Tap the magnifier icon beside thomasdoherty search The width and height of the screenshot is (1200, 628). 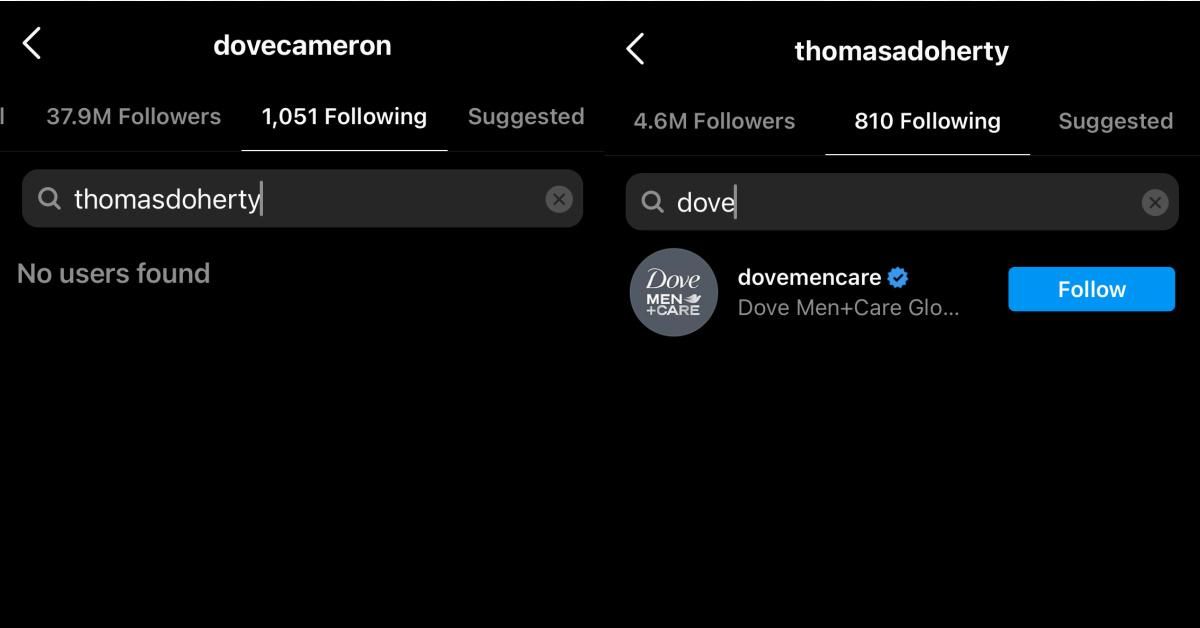pos(49,198)
